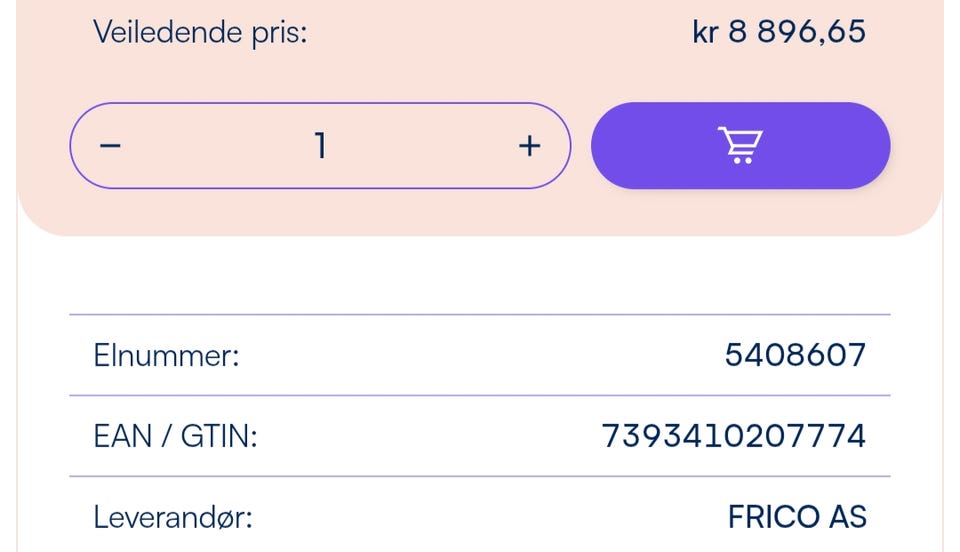Click the "Elnummer:" label

point(166,355)
